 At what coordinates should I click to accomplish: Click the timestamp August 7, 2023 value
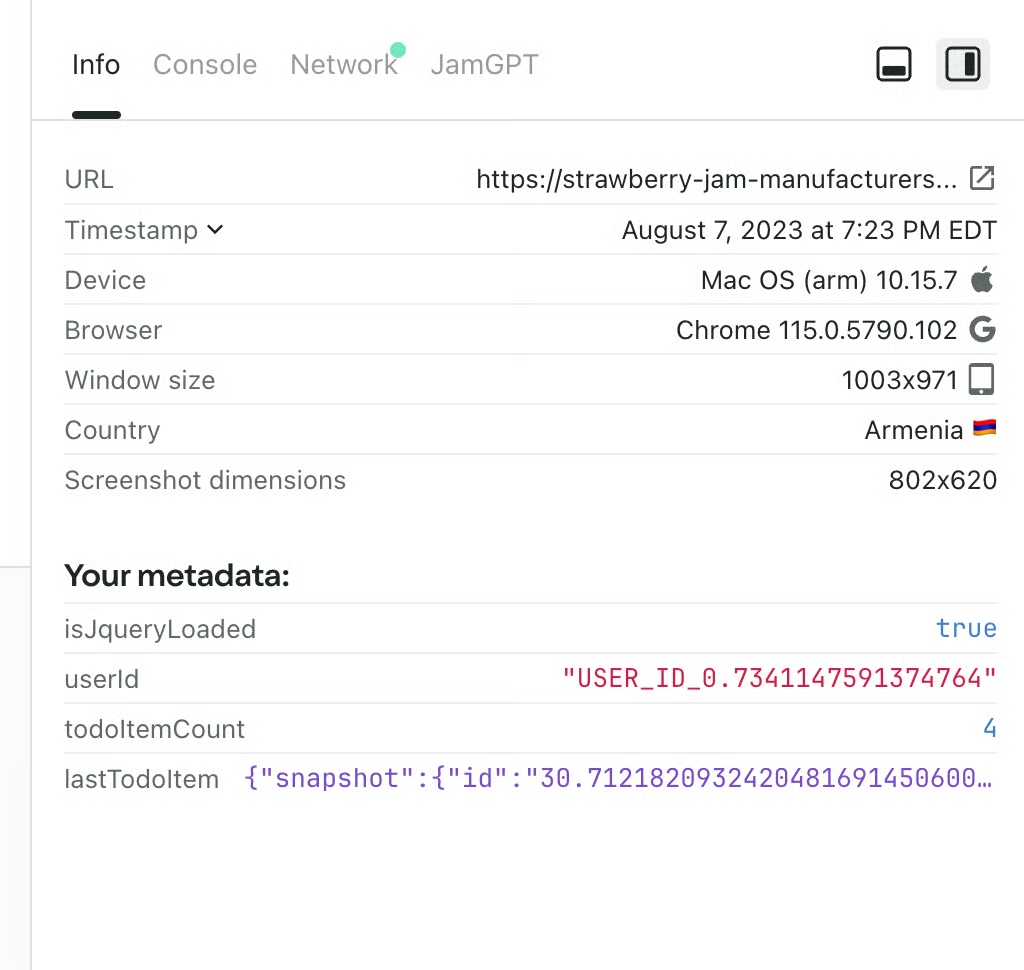click(808, 230)
